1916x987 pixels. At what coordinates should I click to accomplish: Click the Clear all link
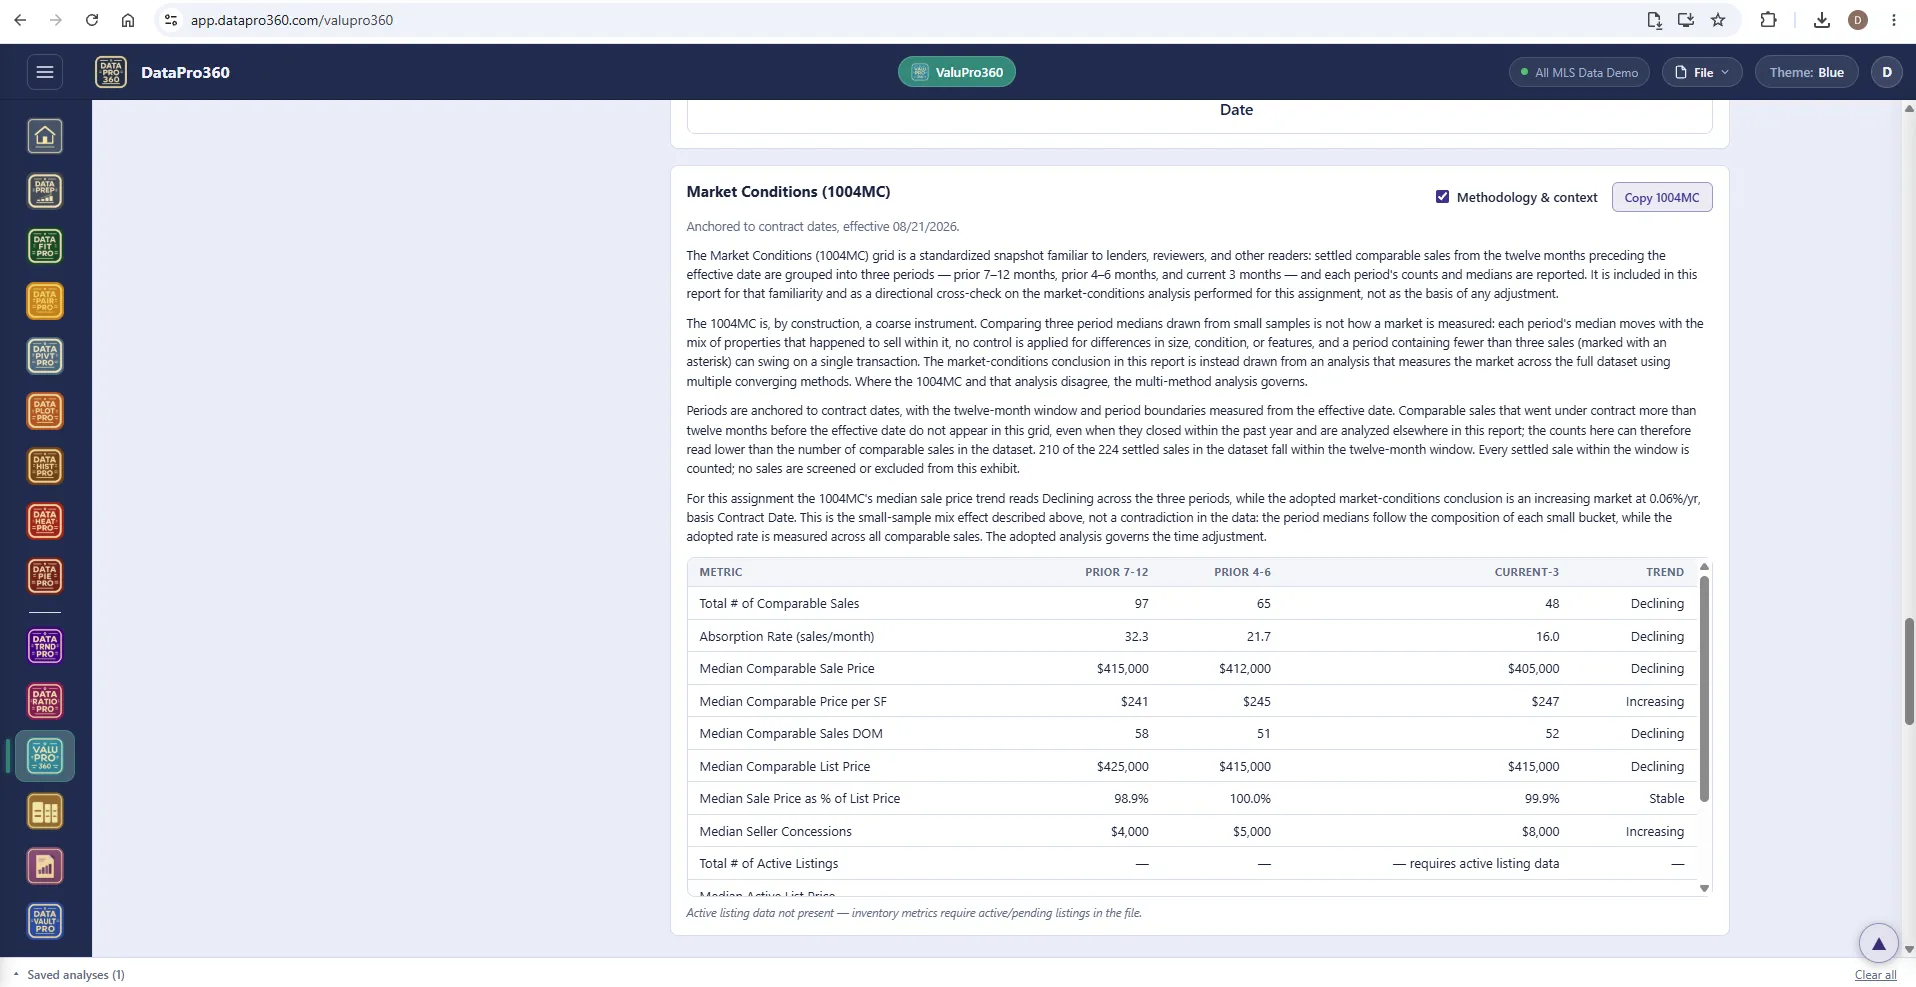click(x=1875, y=975)
